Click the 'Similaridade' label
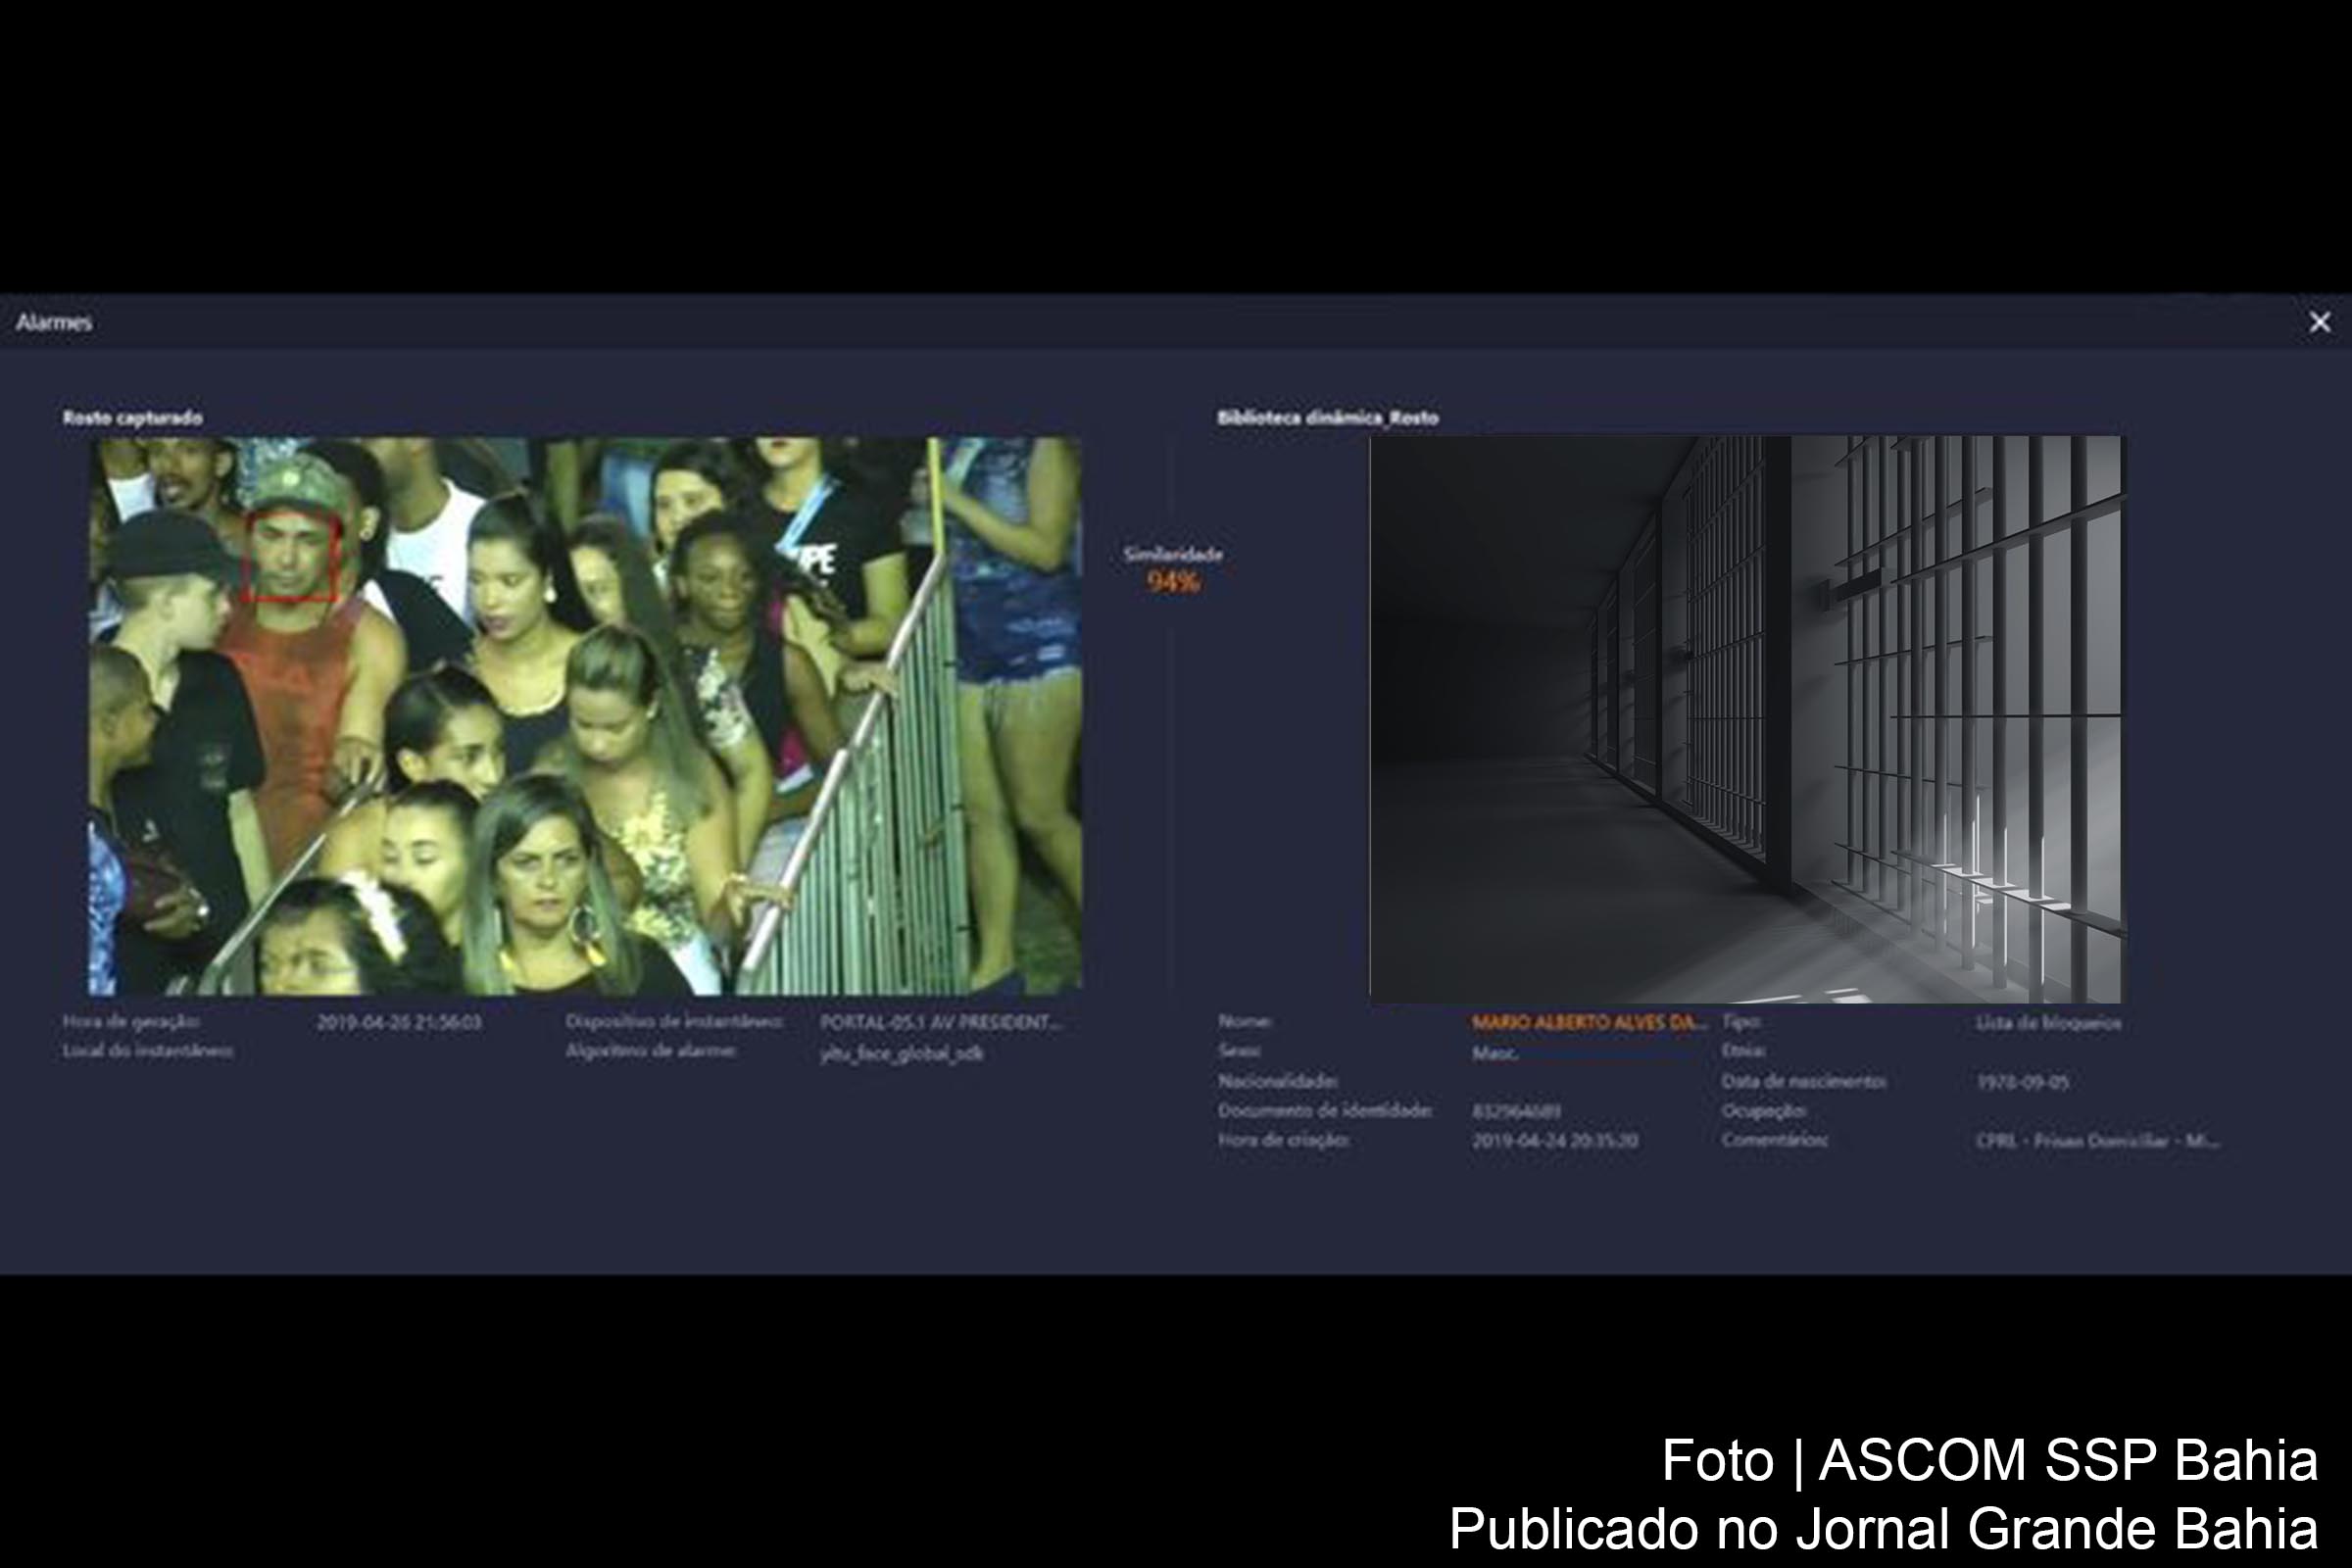 (x=1173, y=554)
